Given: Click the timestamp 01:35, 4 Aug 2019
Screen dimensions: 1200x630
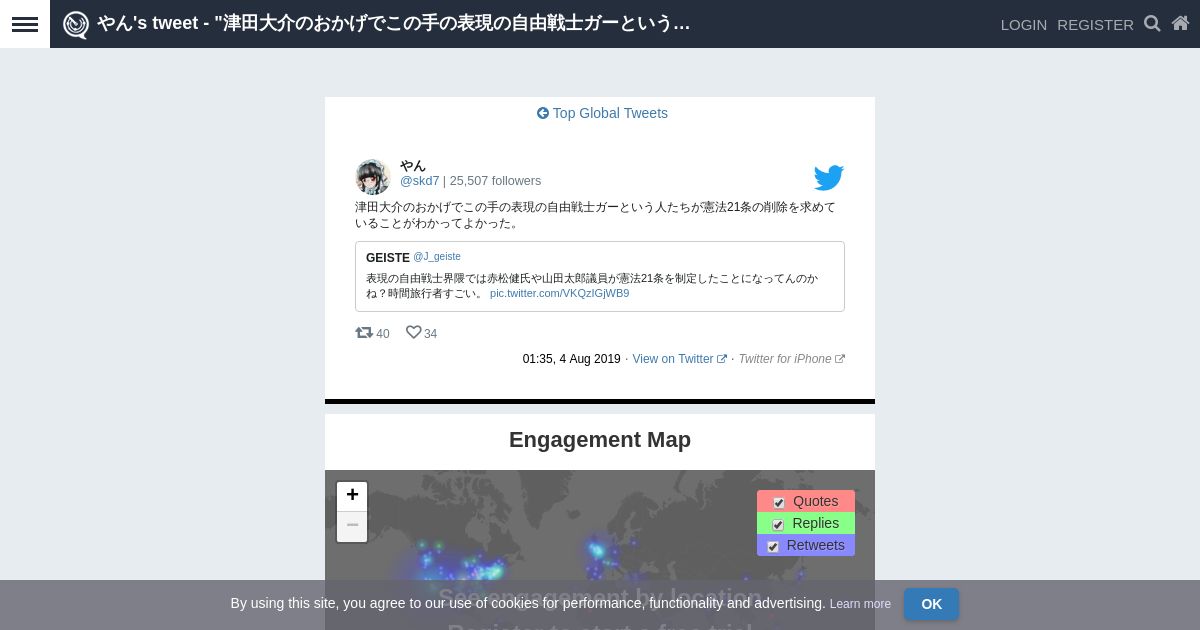Looking at the screenshot, I should [x=571, y=359].
